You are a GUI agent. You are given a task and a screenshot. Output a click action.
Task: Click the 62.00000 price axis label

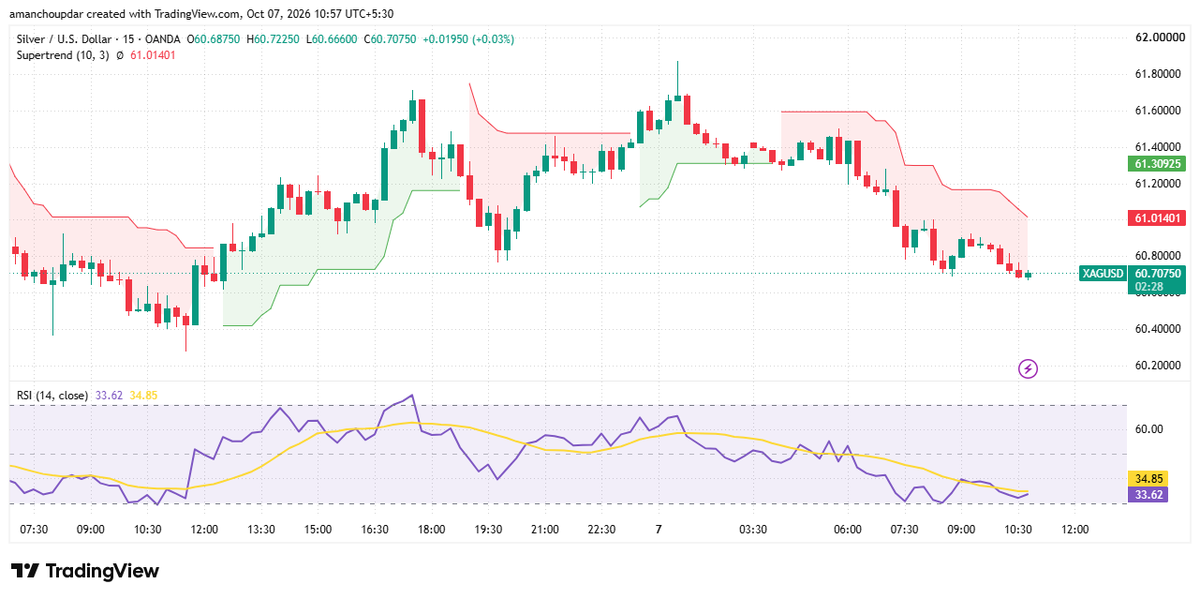1158,38
